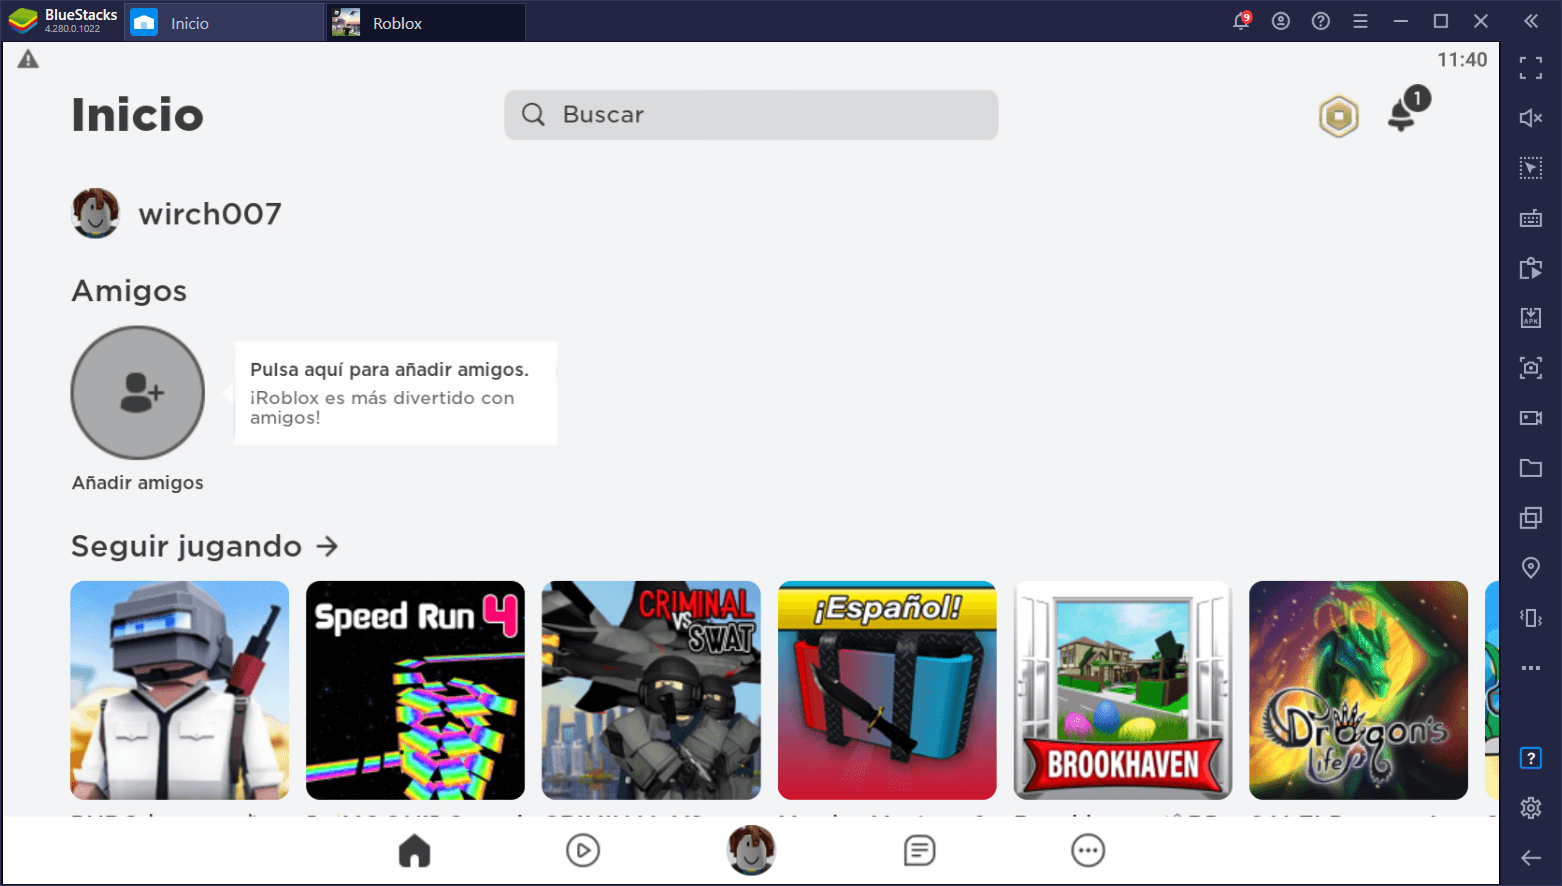This screenshot has width=1562, height=886.
Task: Open the ¡Español! game thumbnail
Action: point(887,690)
